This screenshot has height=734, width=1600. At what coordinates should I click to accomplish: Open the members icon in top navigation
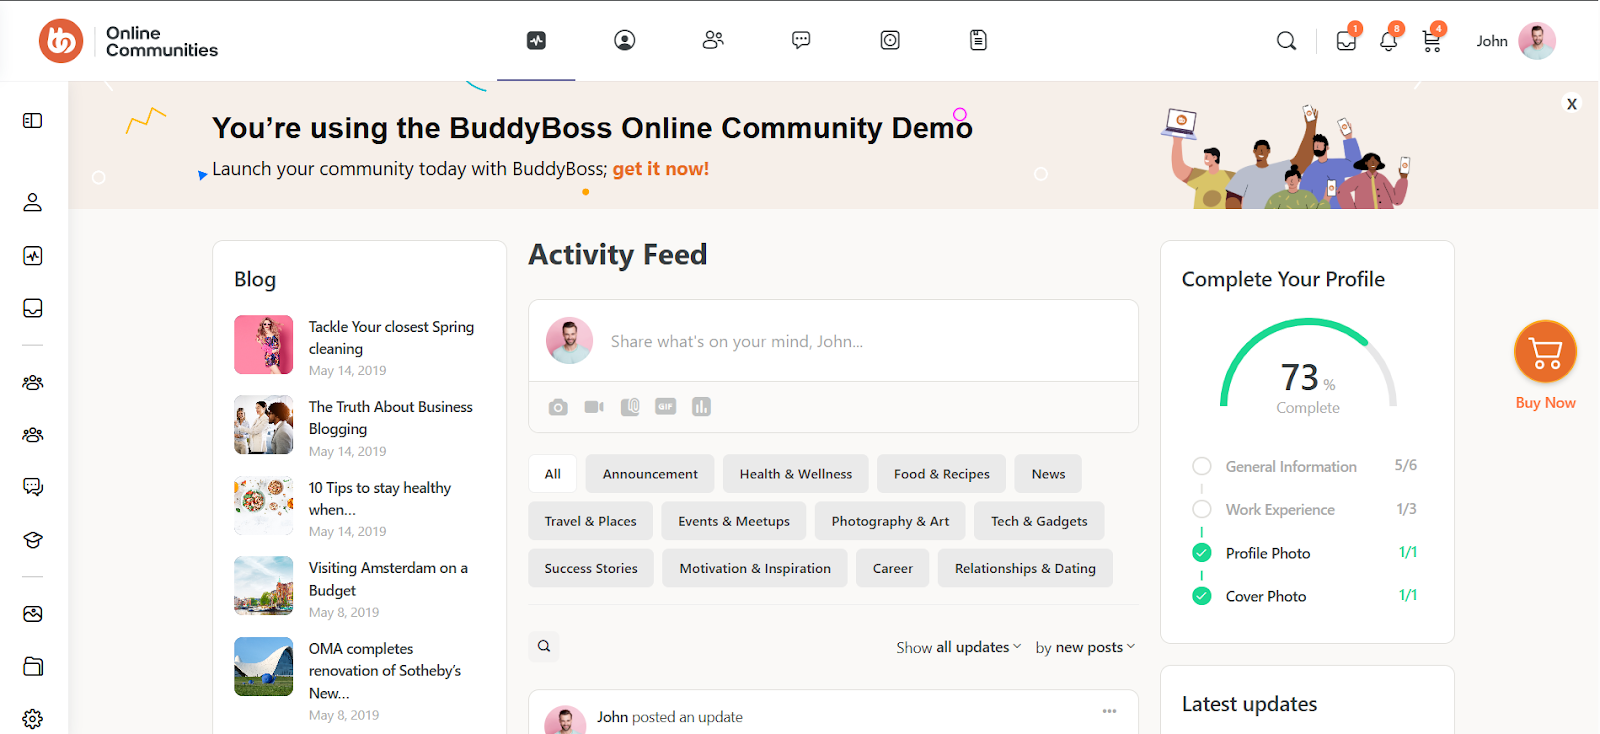click(713, 40)
